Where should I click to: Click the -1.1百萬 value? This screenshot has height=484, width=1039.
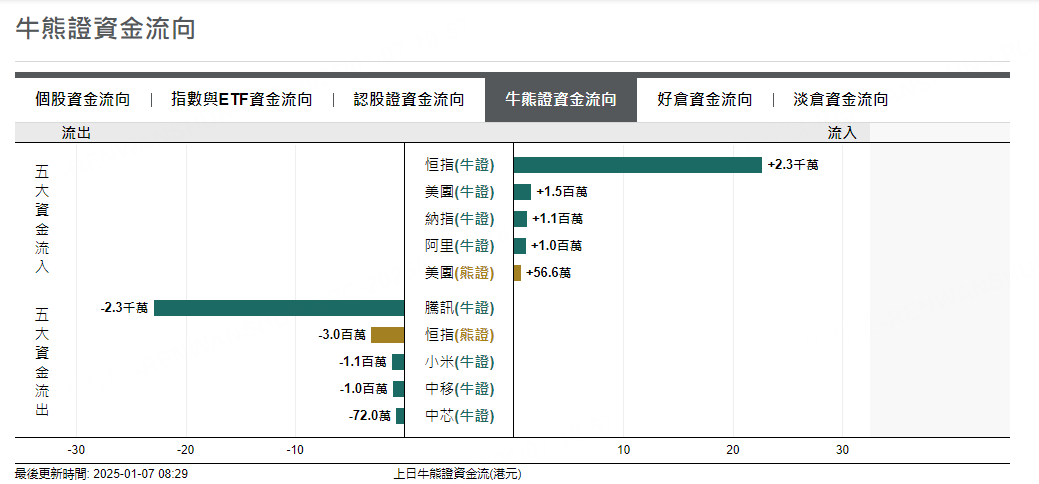(x=362, y=362)
